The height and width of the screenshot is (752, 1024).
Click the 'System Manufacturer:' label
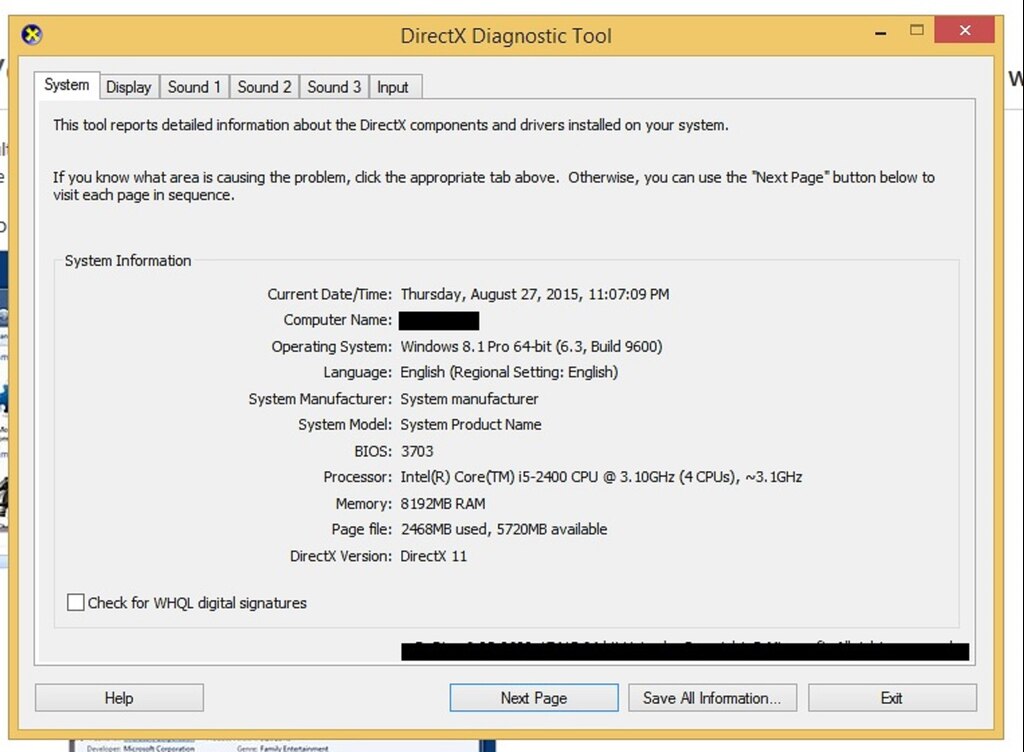(x=320, y=399)
